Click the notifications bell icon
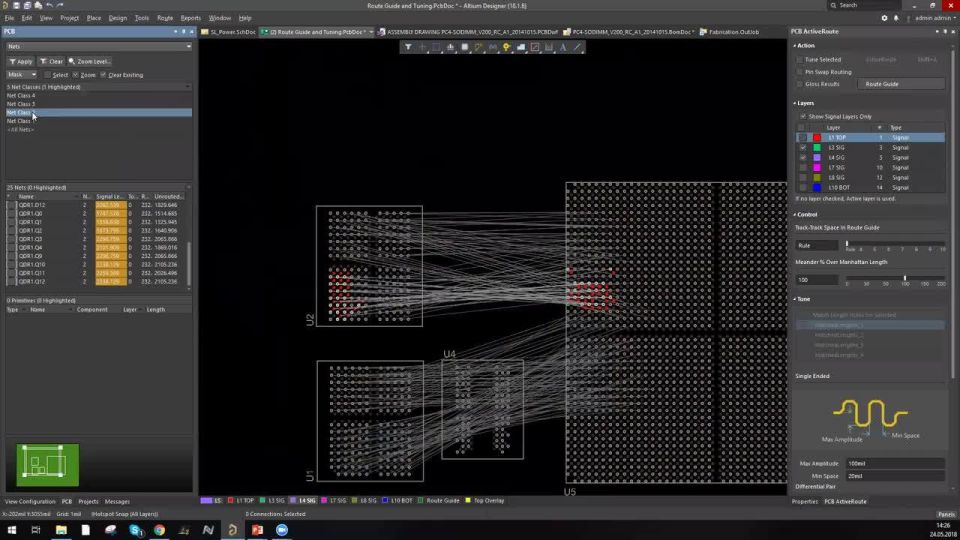Screen dimensions: 960x540 coord(896,18)
